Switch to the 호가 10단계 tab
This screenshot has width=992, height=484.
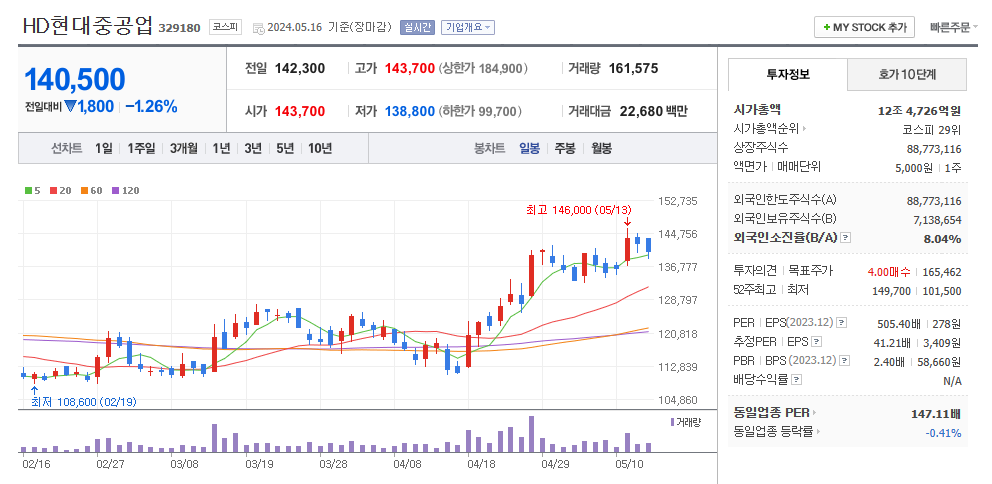tap(907, 74)
